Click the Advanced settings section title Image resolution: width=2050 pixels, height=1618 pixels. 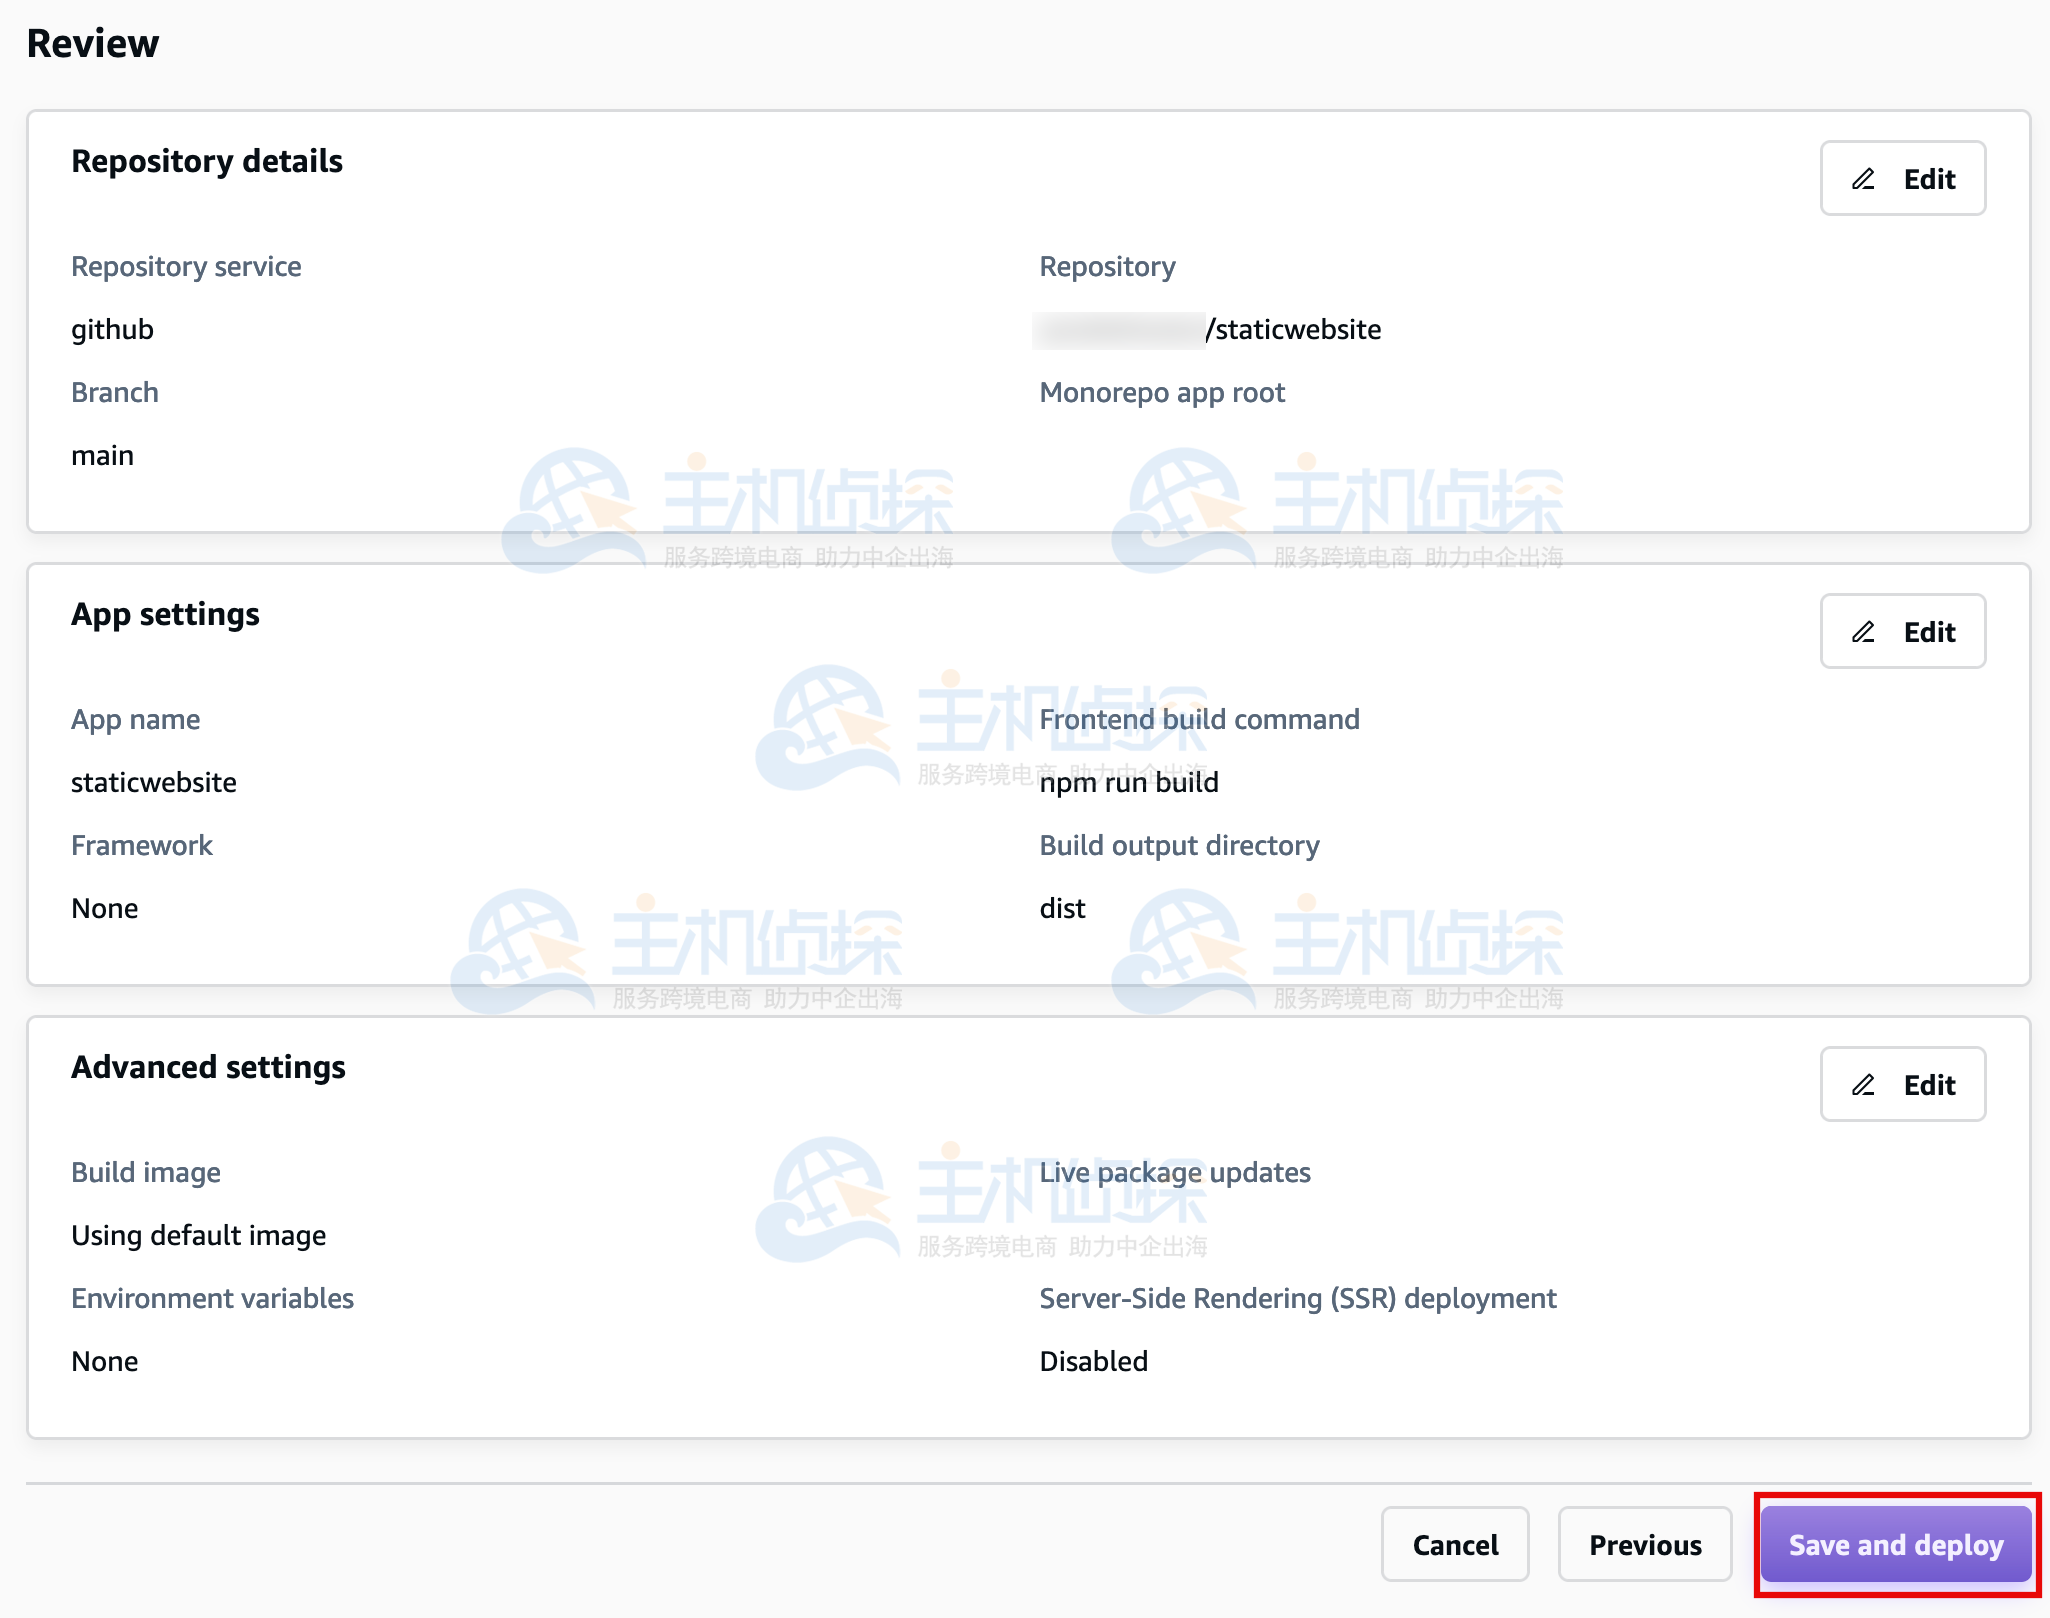208,1067
